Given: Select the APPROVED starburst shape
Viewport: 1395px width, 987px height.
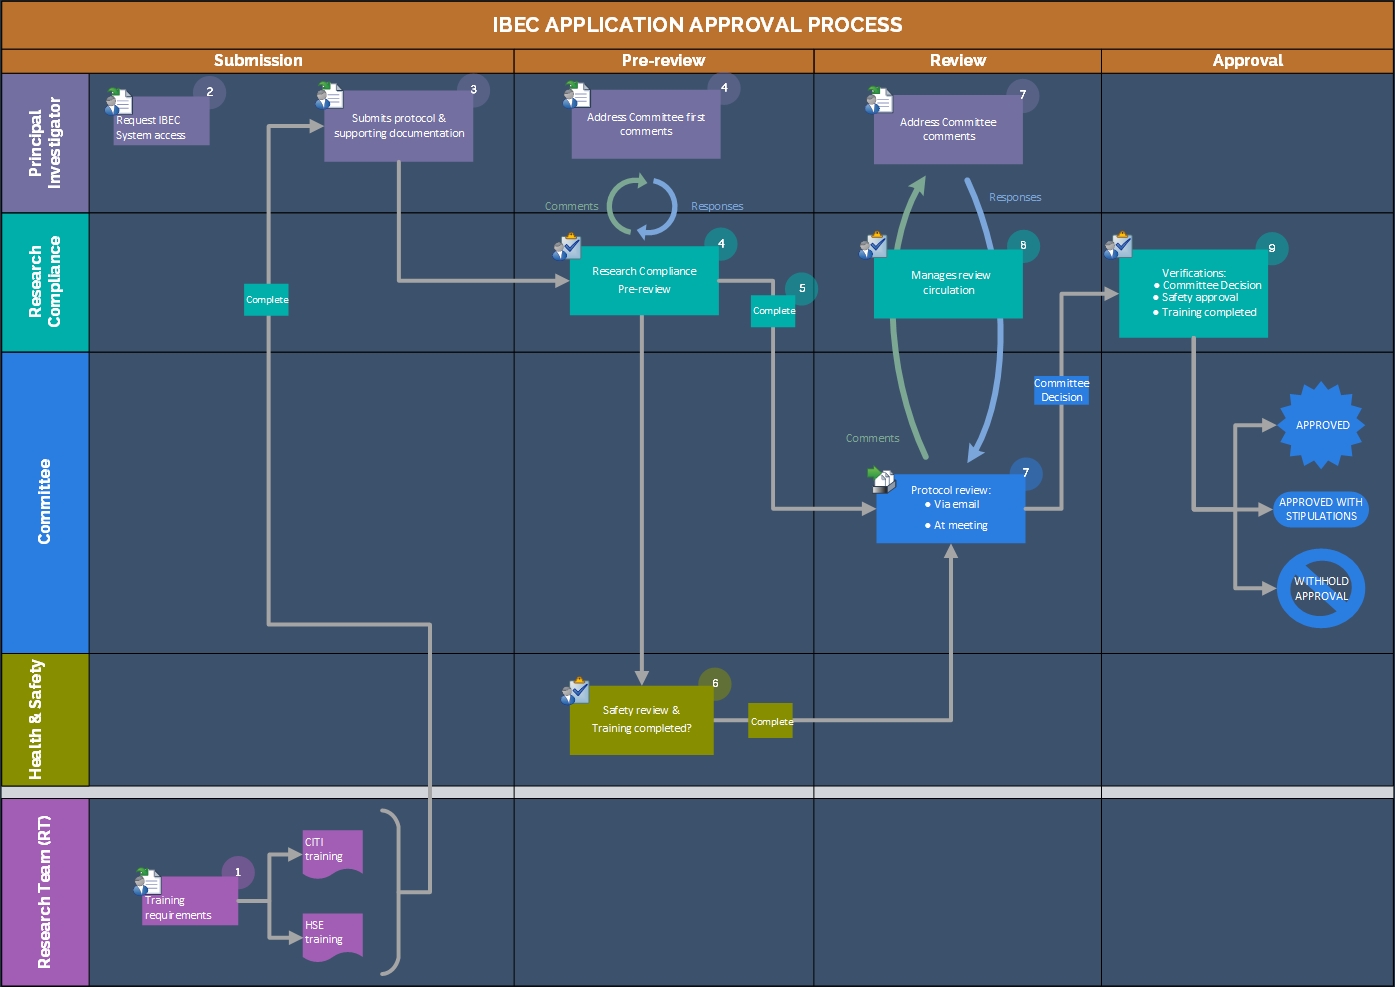Looking at the screenshot, I should point(1322,425).
